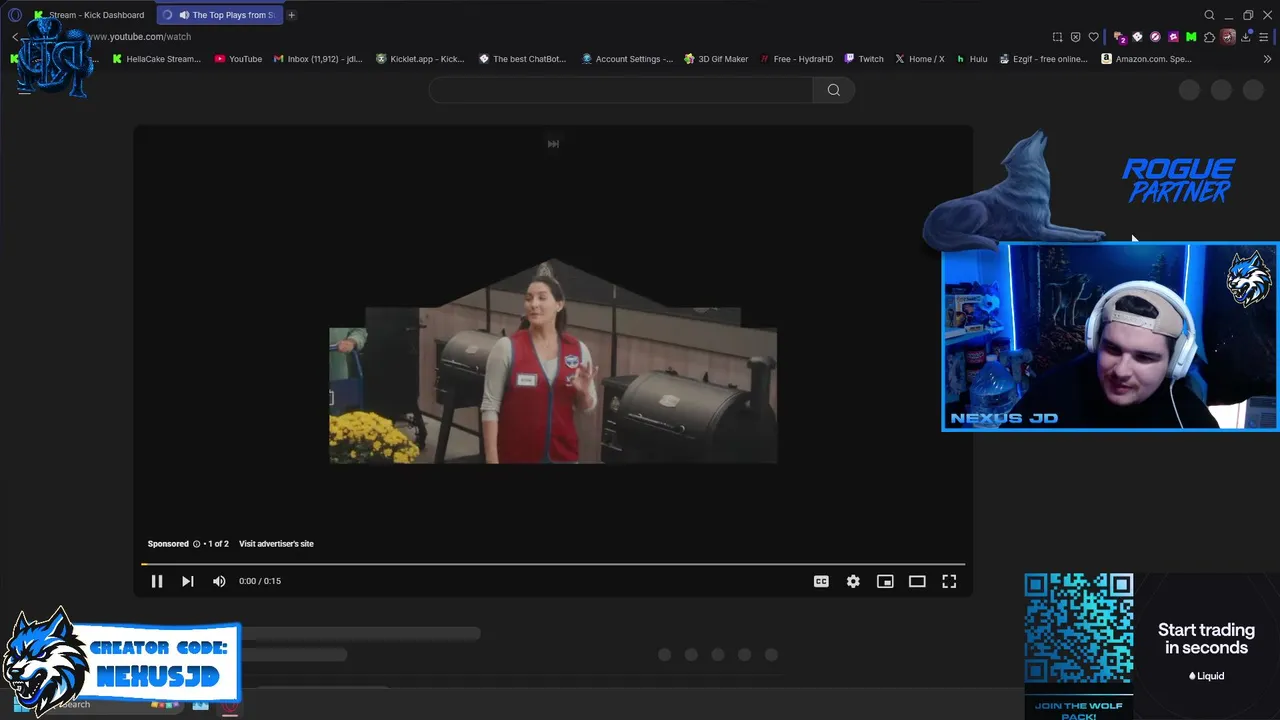
Task: Toggle theater mode view
Action: (x=917, y=581)
